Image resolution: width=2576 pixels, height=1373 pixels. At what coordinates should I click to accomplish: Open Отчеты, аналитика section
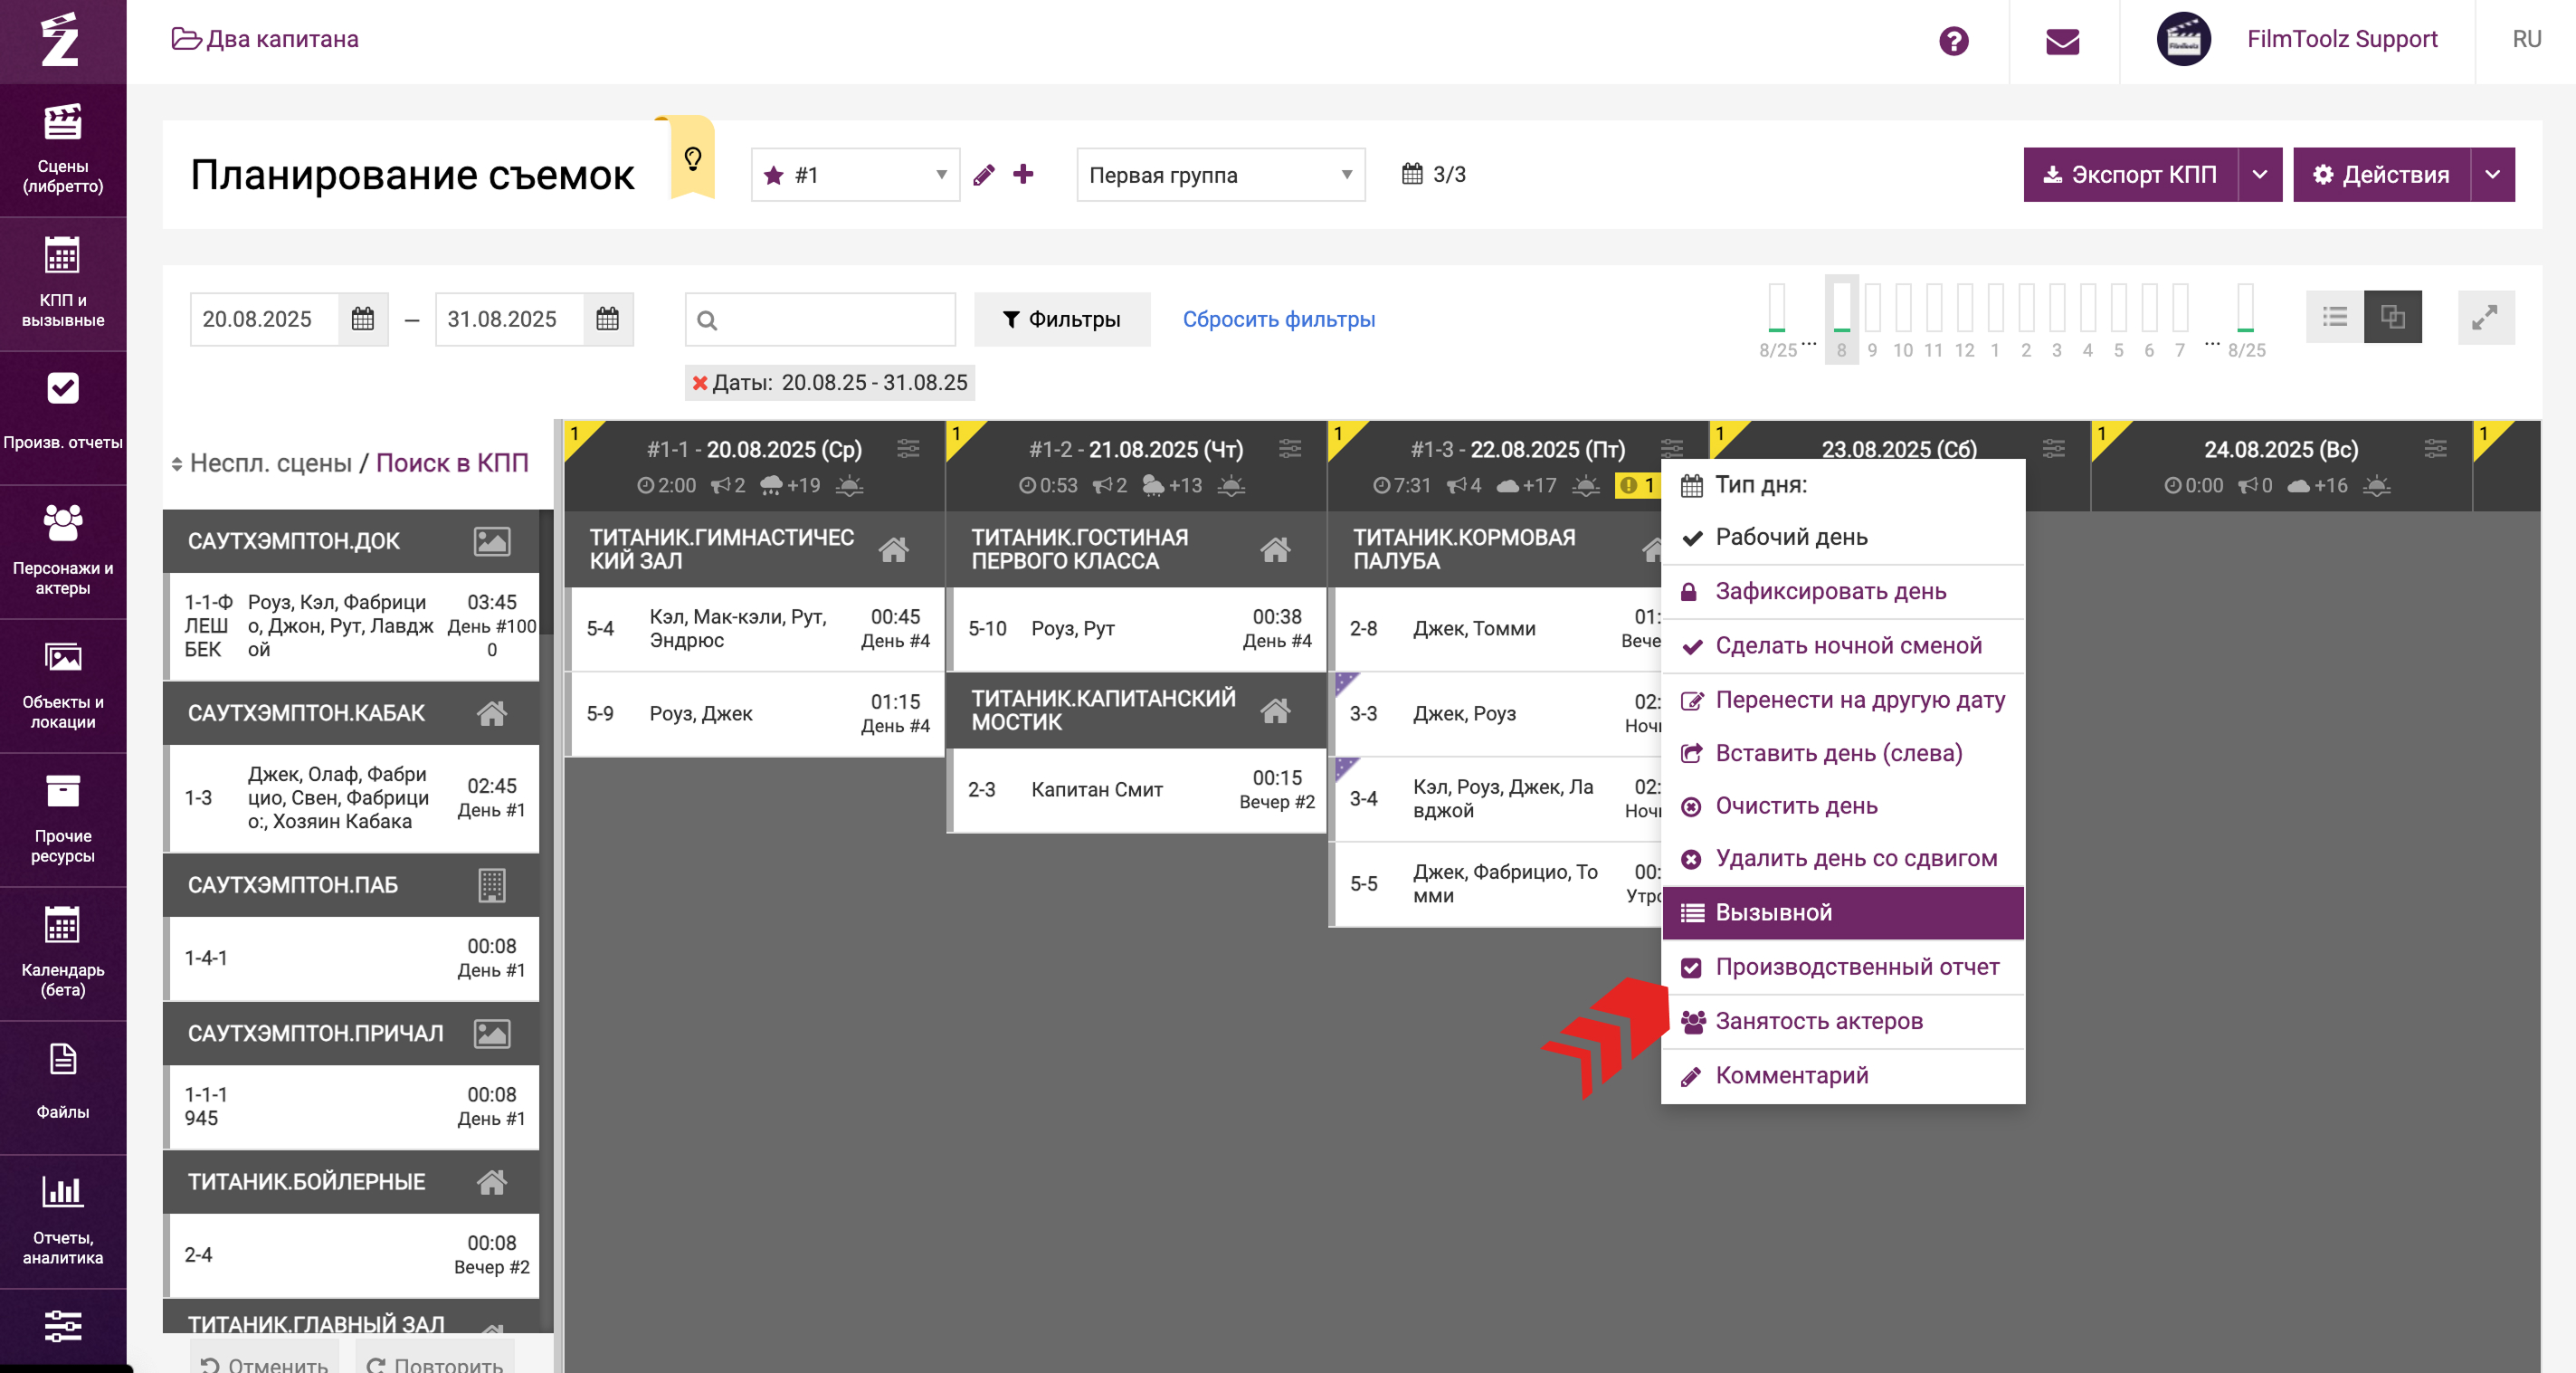[63, 1222]
